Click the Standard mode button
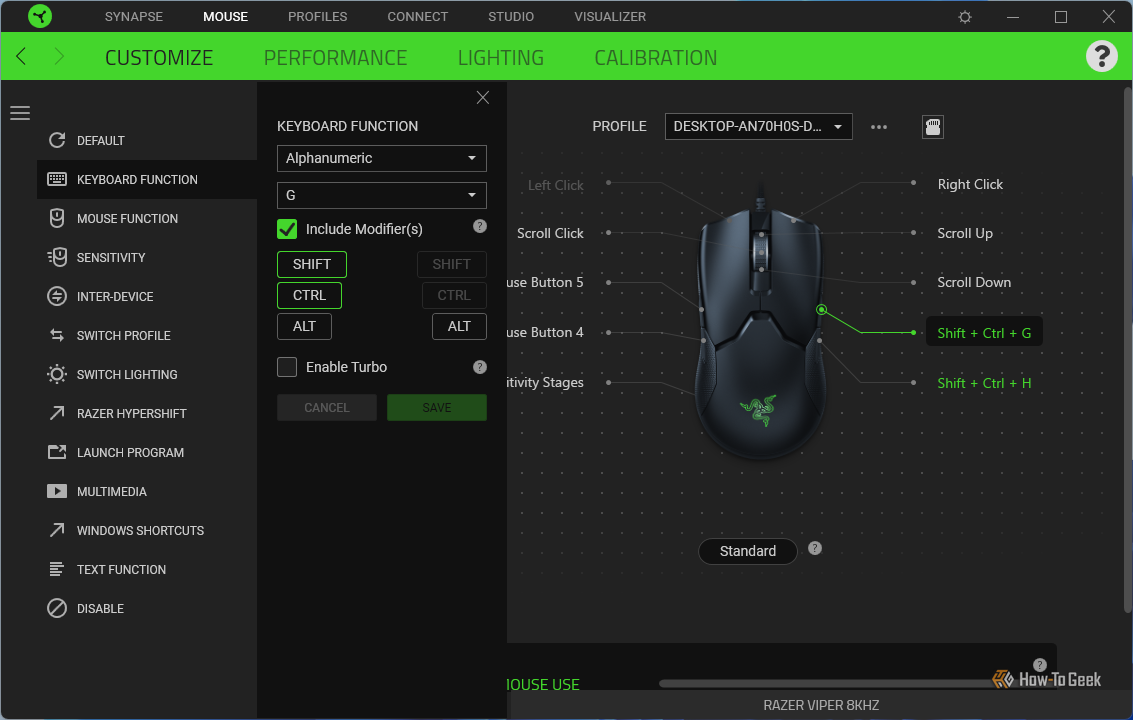This screenshot has height=720, width=1133. [748, 552]
